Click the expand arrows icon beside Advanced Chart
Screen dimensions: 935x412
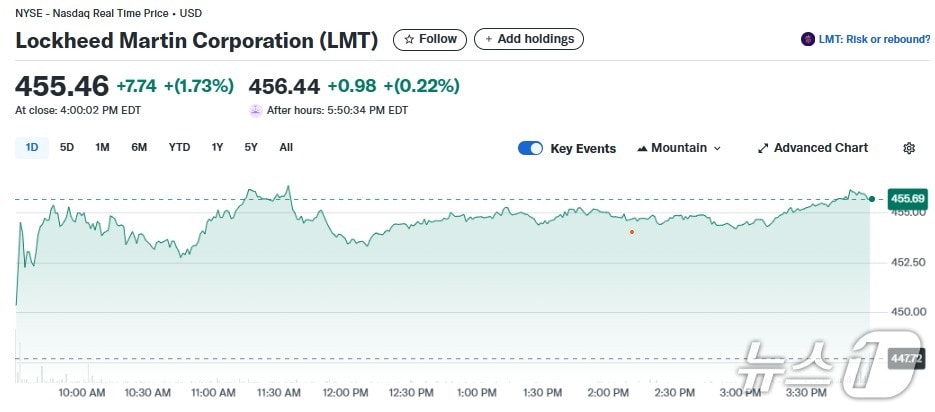click(x=763, y=148)
